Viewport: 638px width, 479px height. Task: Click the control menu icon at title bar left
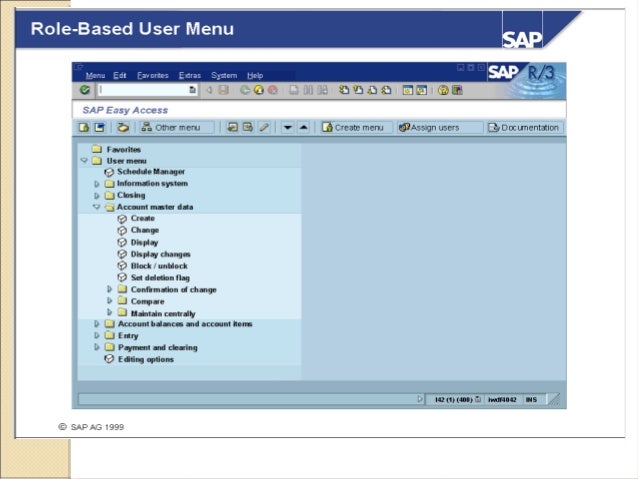[x=79, y=67]
